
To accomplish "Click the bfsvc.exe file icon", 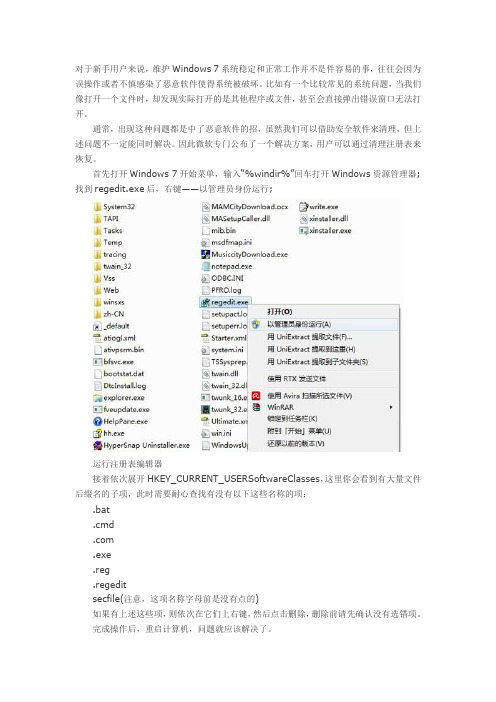I will point(98,362).
